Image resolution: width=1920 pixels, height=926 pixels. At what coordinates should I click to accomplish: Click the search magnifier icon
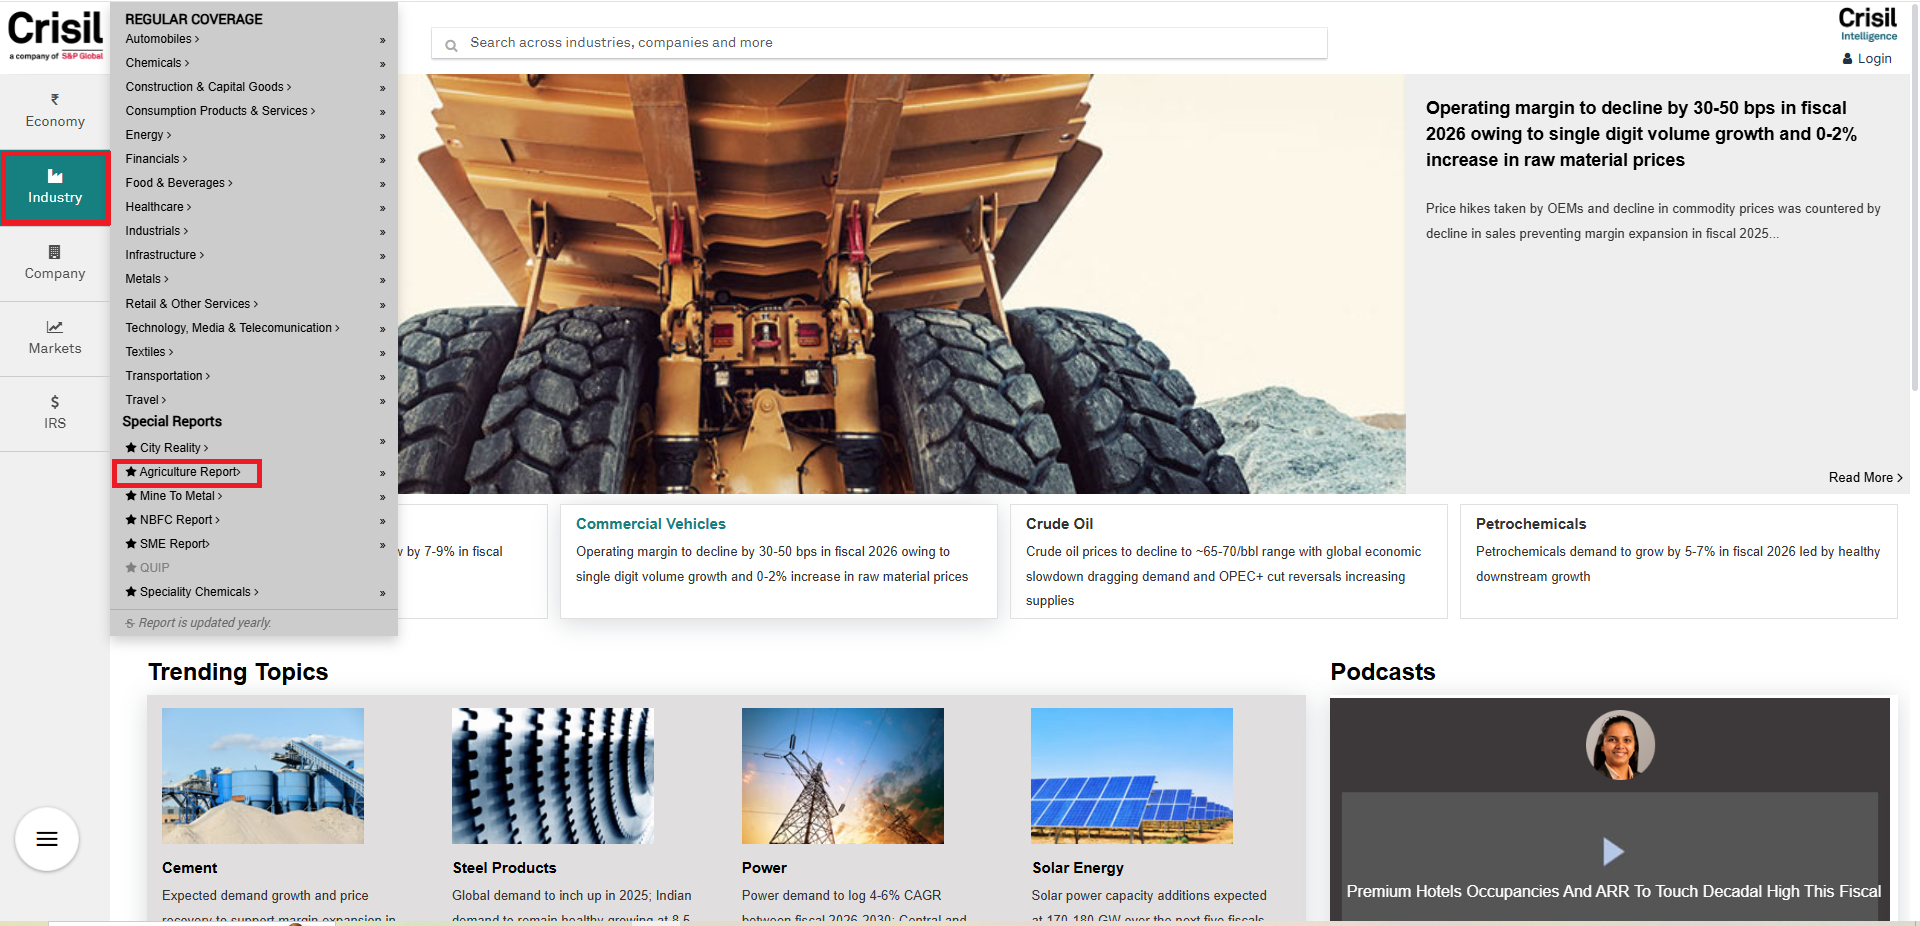pos(452,45)
